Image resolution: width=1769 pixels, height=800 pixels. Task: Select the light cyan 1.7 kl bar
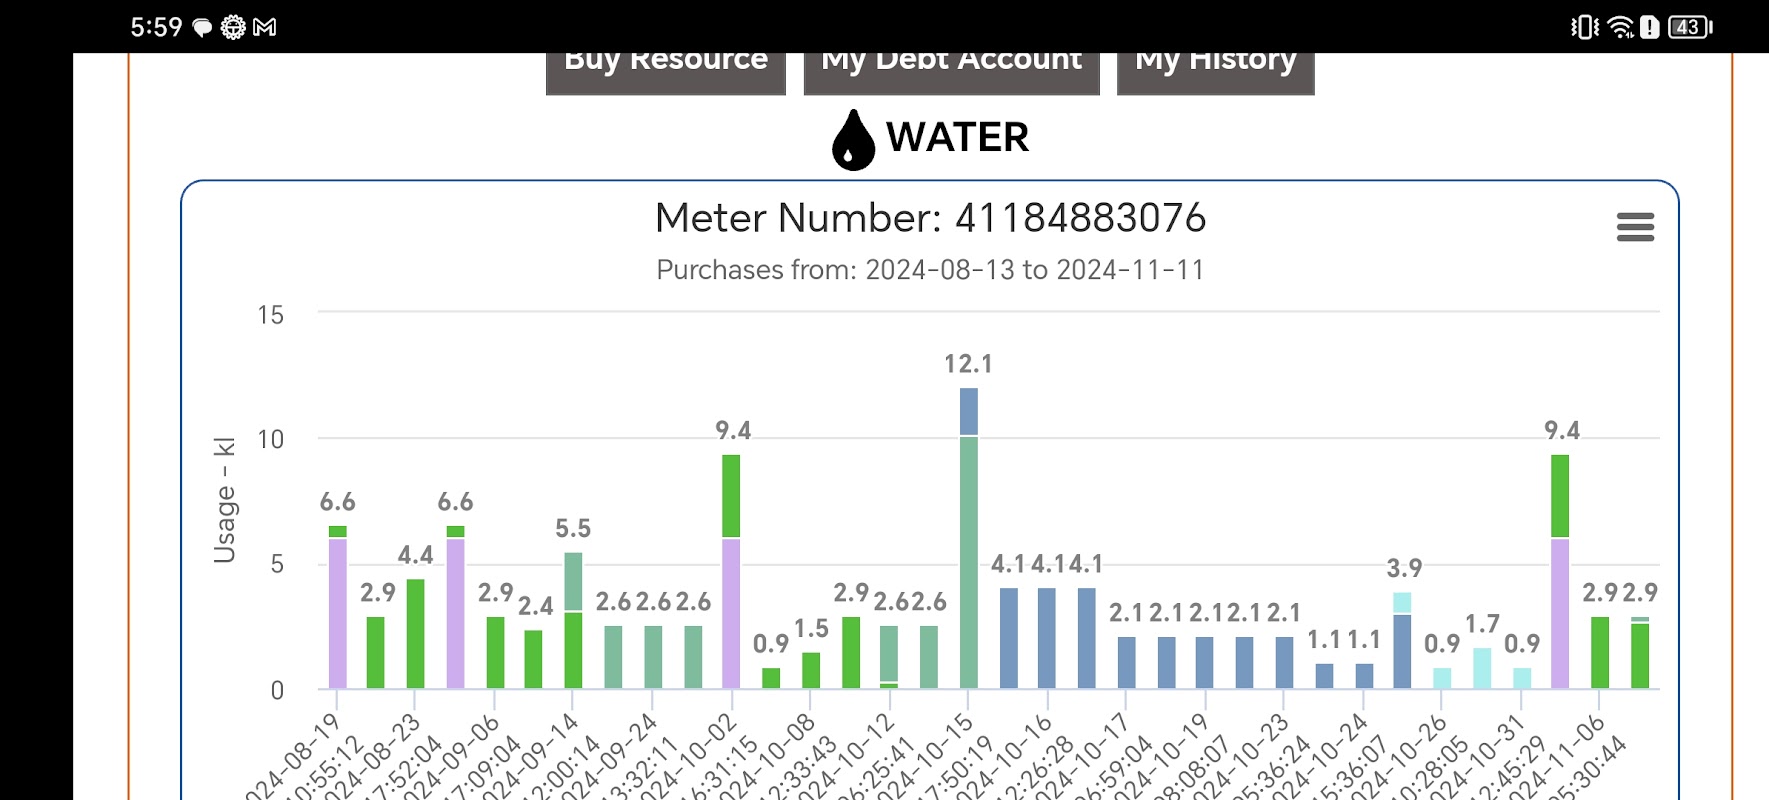click(1482, 668)
